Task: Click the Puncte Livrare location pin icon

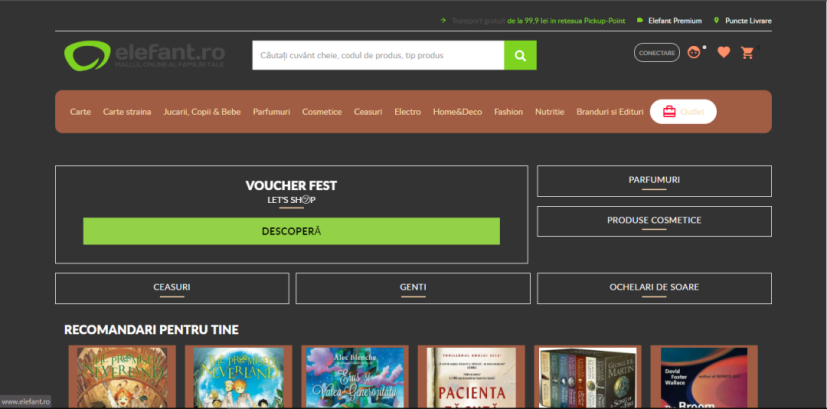Action: 716,21
